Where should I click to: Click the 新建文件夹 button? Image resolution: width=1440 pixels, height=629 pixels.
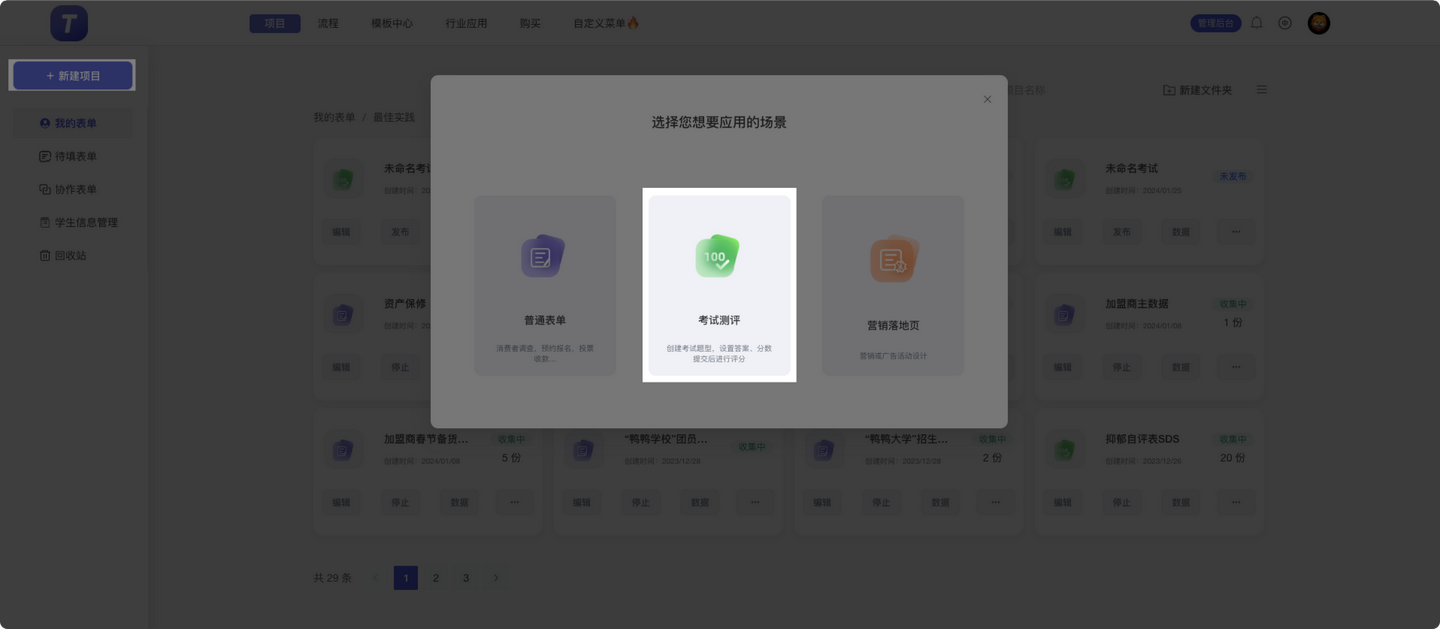coord(1197,90)
